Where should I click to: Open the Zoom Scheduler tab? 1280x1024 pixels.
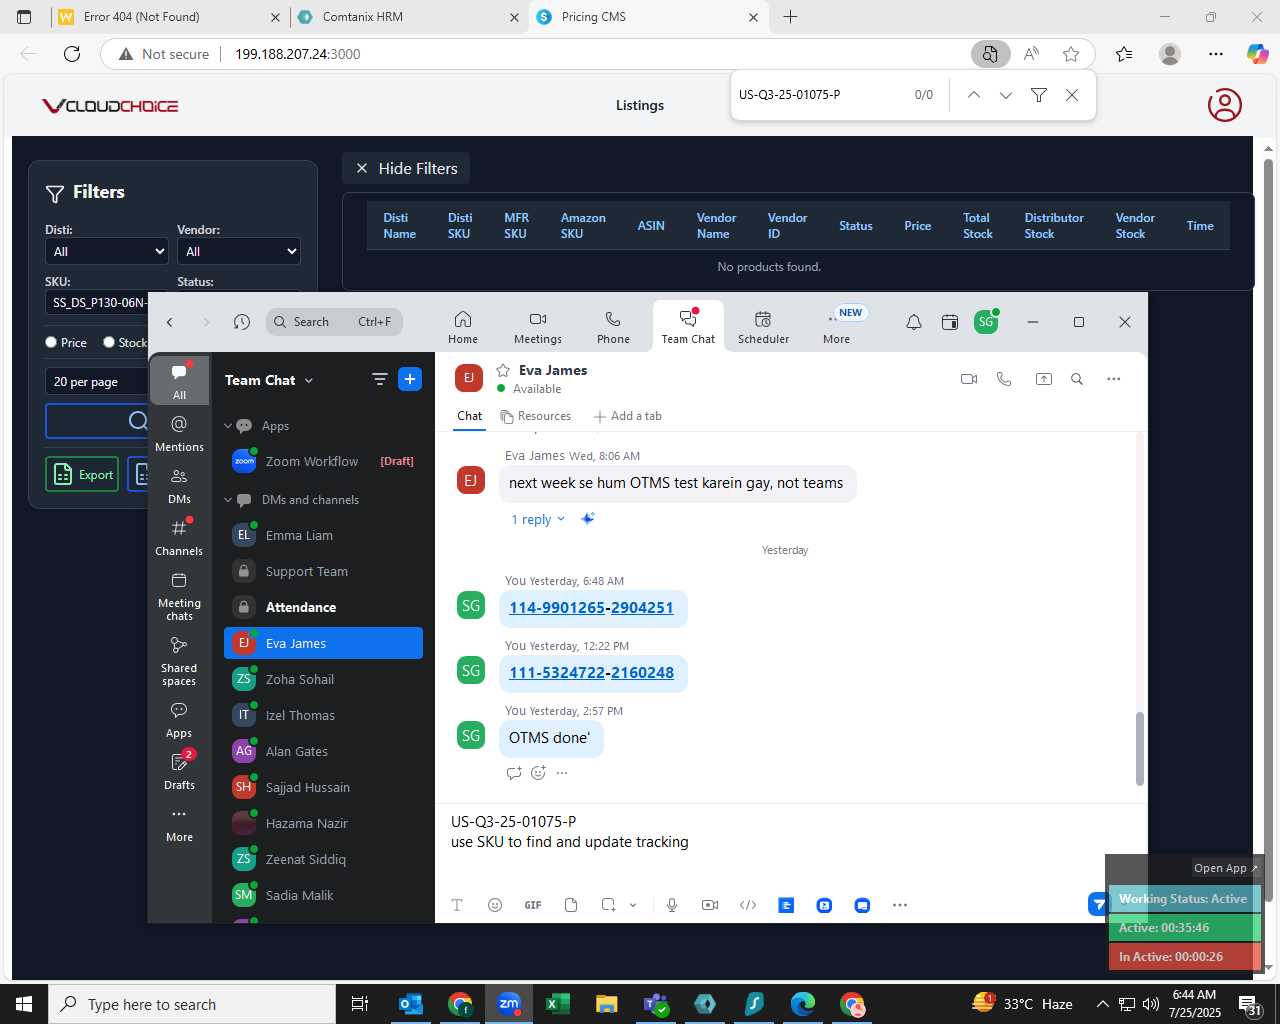coord(763,327)
